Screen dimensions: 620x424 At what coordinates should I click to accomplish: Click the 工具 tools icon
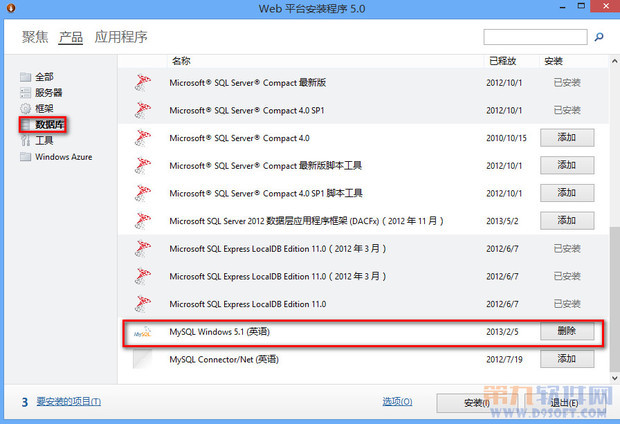[x=25, y=140]
